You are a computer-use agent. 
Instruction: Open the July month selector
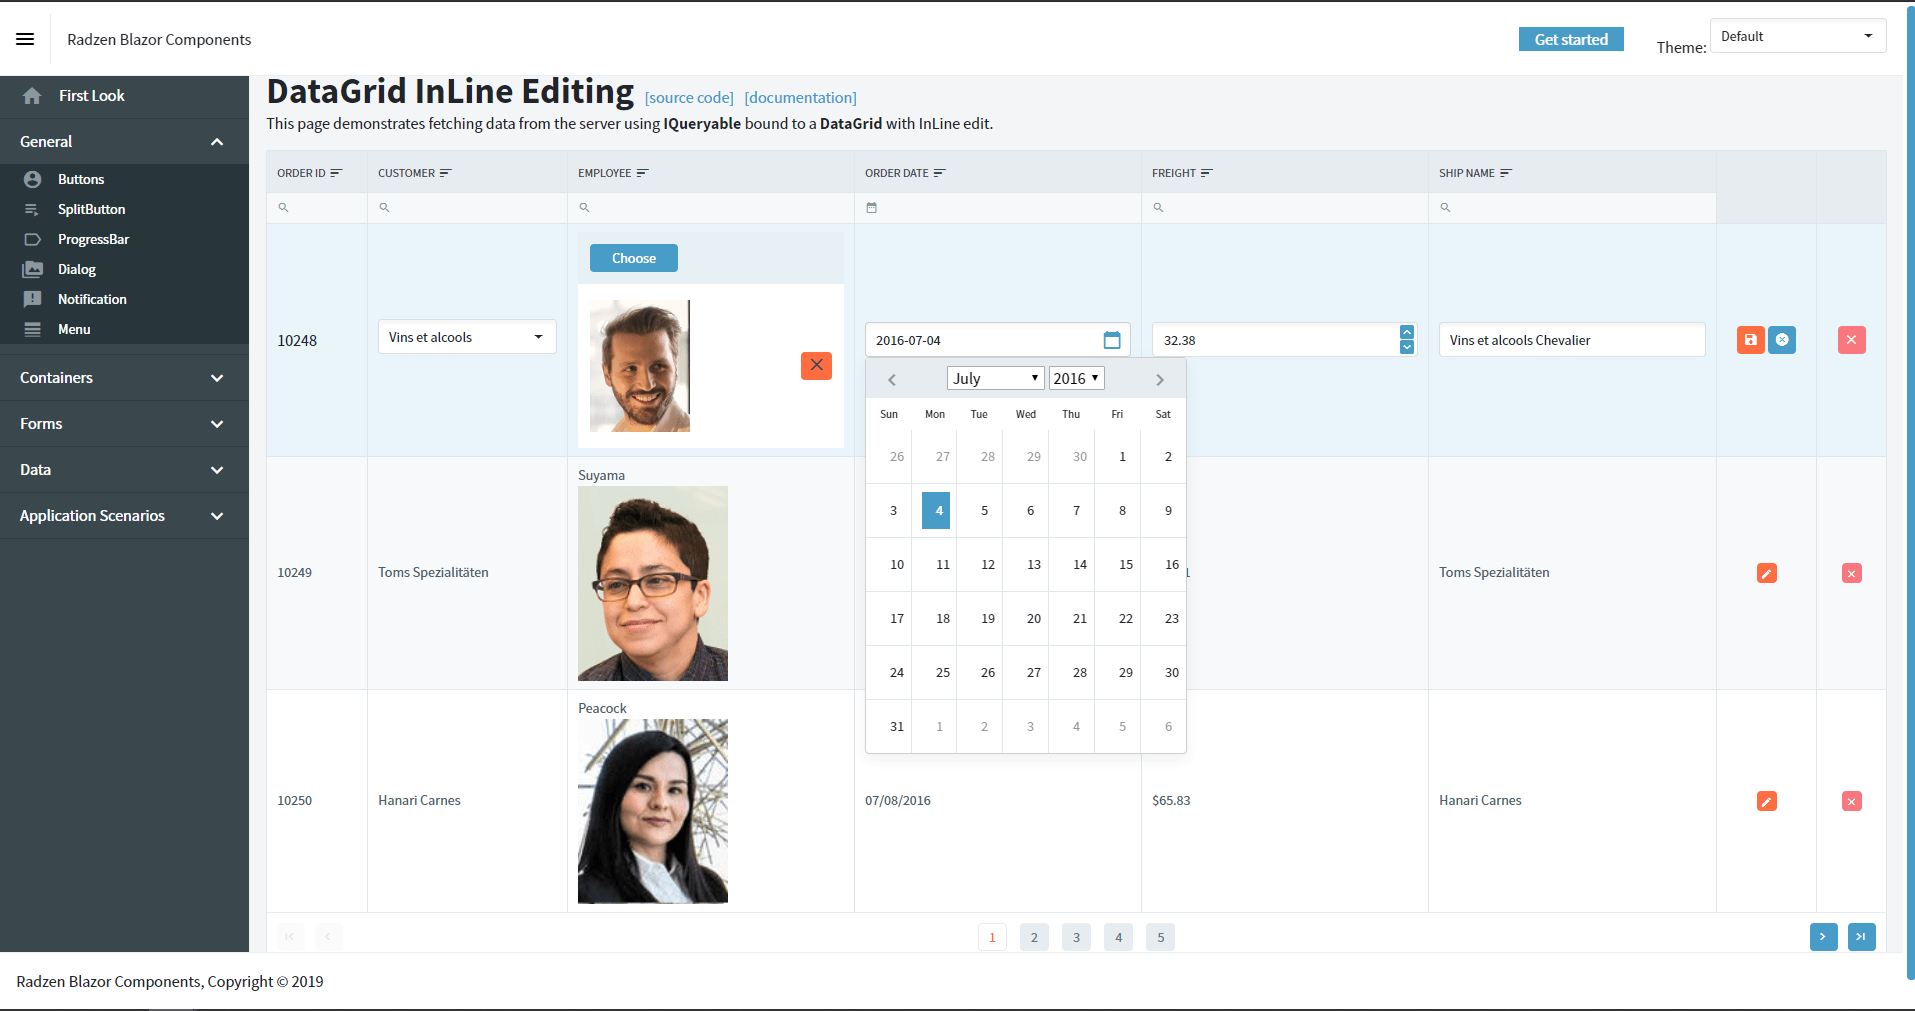point(995,378)
